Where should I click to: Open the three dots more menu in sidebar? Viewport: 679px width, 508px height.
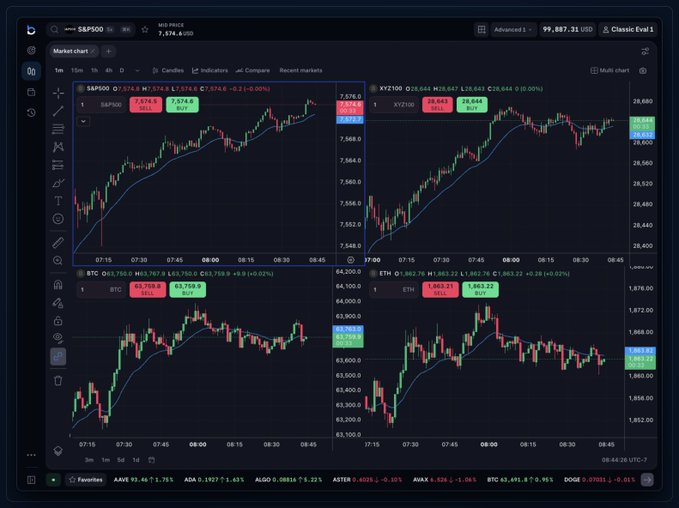(x=31, y=455)
